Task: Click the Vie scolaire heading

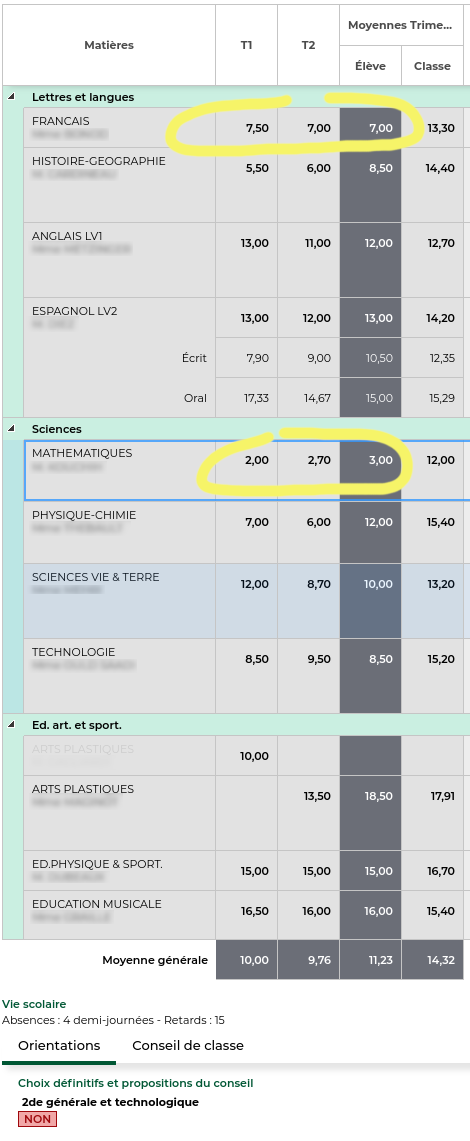Action: coord(34,1004)
